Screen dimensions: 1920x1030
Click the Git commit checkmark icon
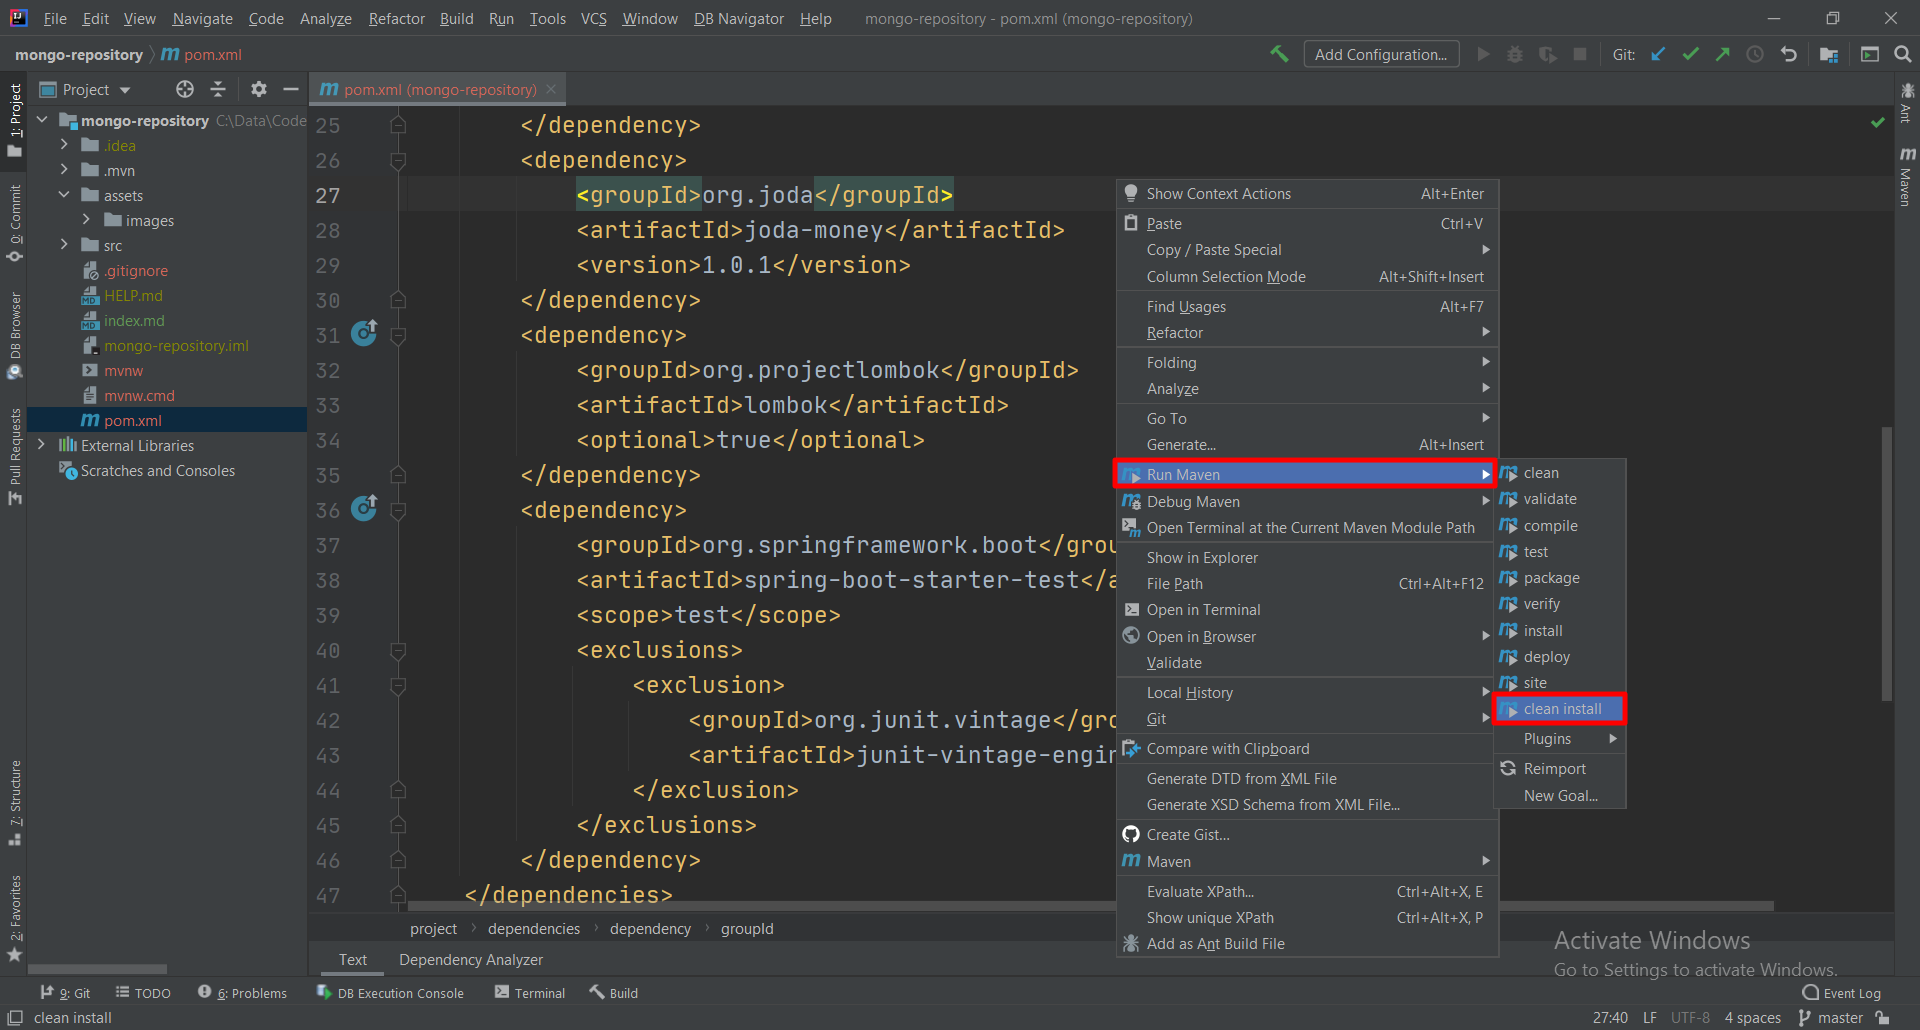[x=1690, y=54]
